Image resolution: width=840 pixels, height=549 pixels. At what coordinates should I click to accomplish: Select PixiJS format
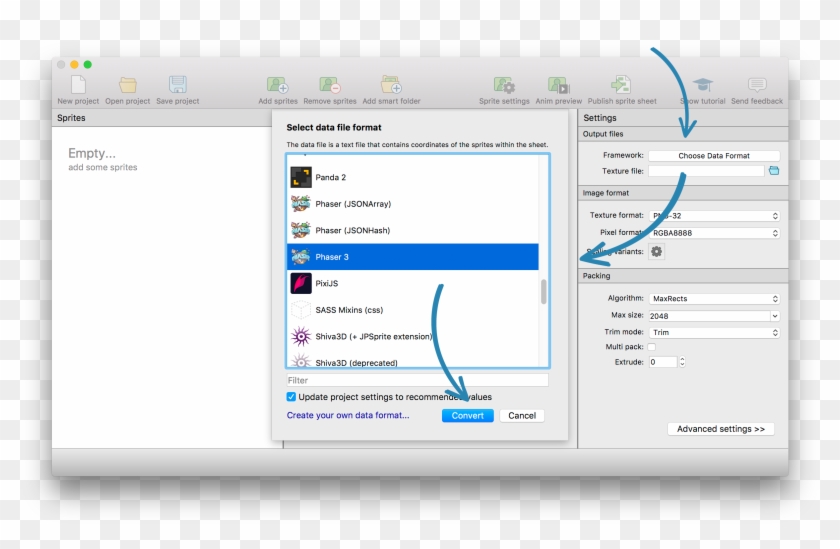pyautogui.click(x=413, y=283)
